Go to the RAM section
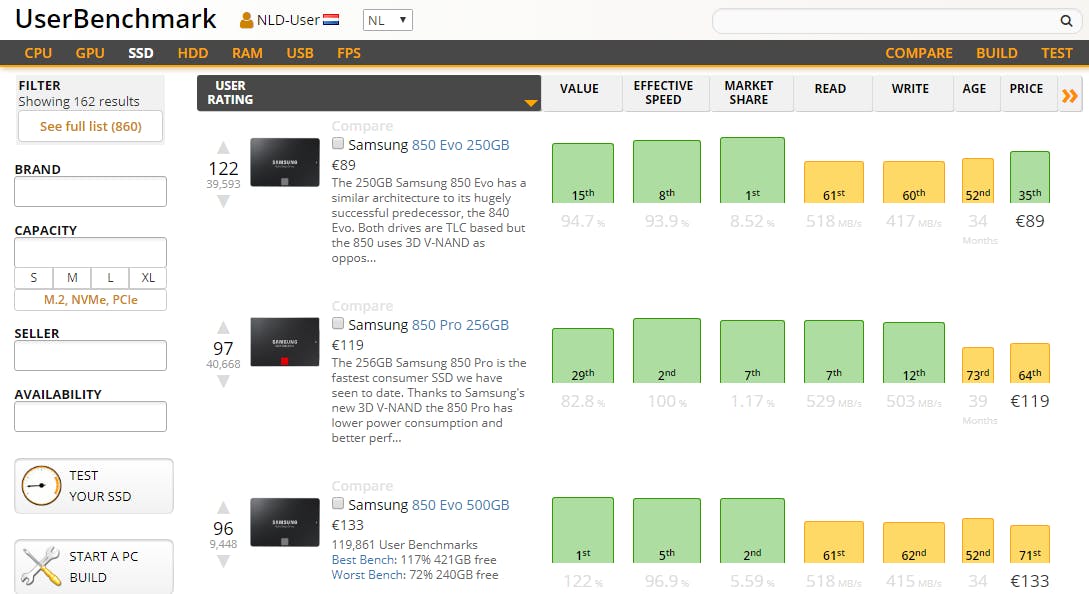The image size is (1089, 594). coord(247,53)
